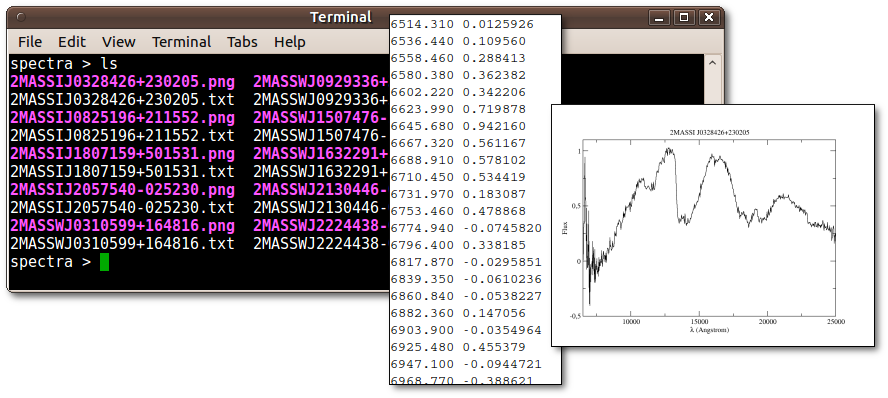Click file 2MASSIJ0825196+211552.png
The width and height of the screenshot is (888, 398).
tap(122, 118)
